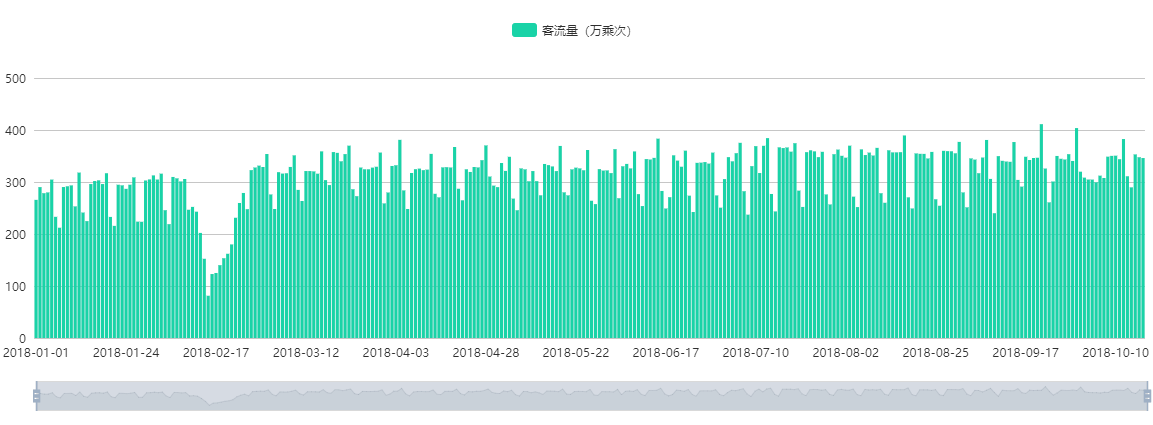Click the 2018-03-12 x-axis date label

click(x=306, y=353)
